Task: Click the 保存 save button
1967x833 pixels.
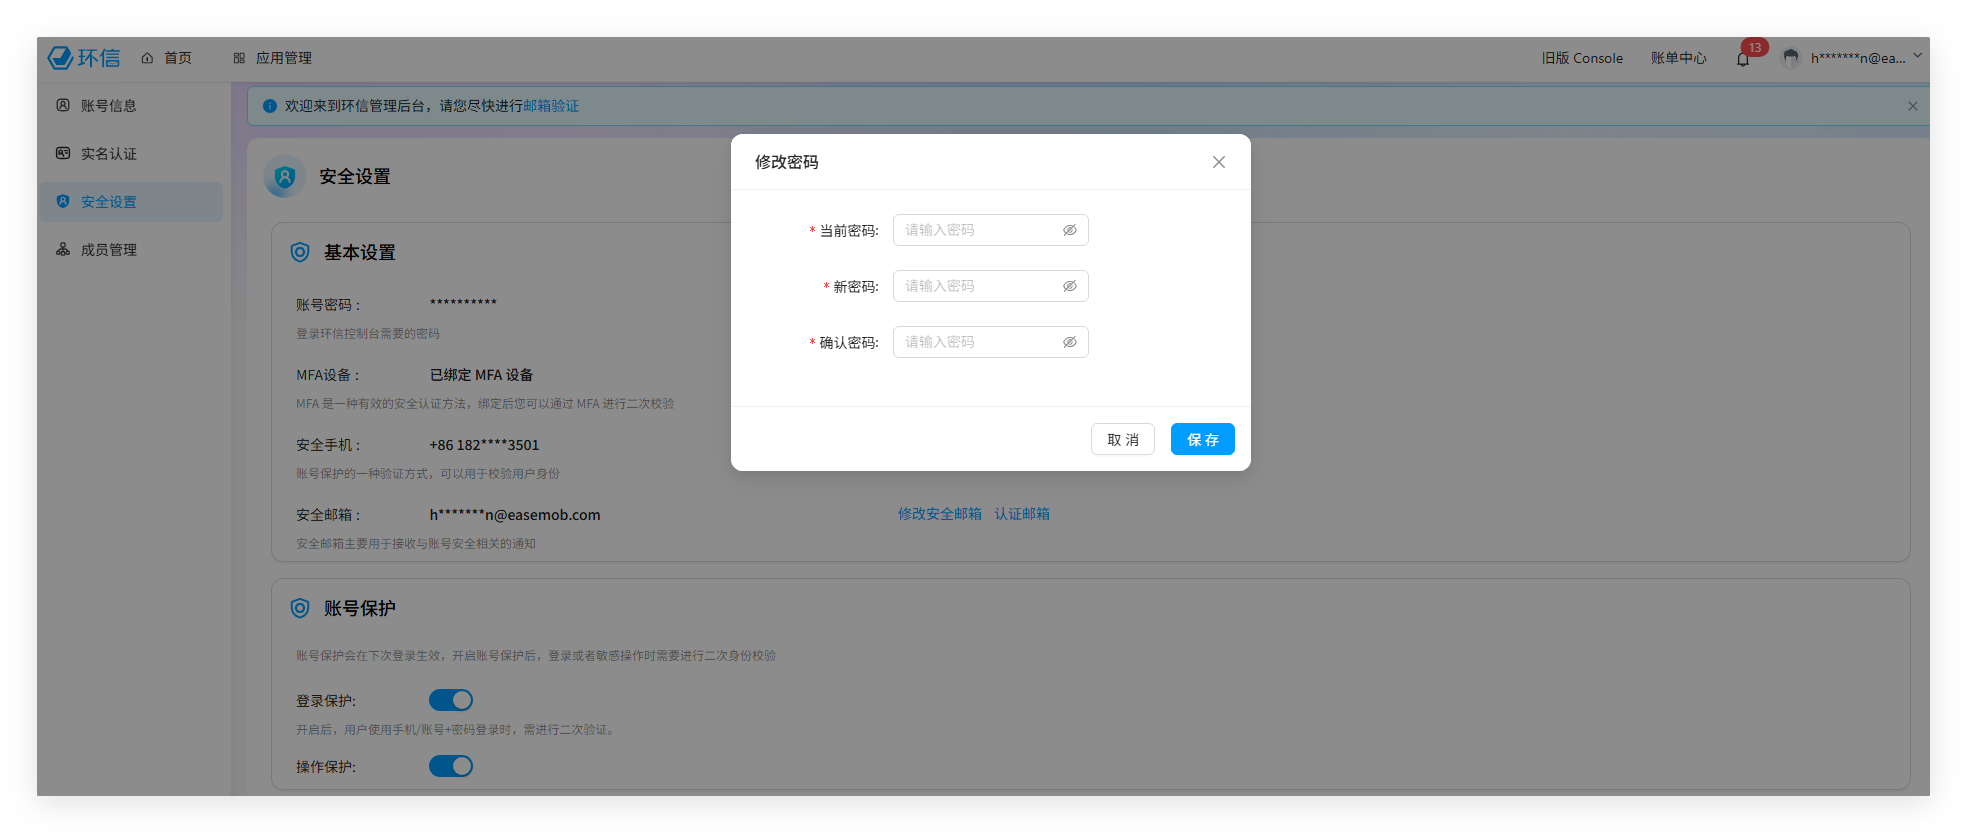Action: [1202, 439]
